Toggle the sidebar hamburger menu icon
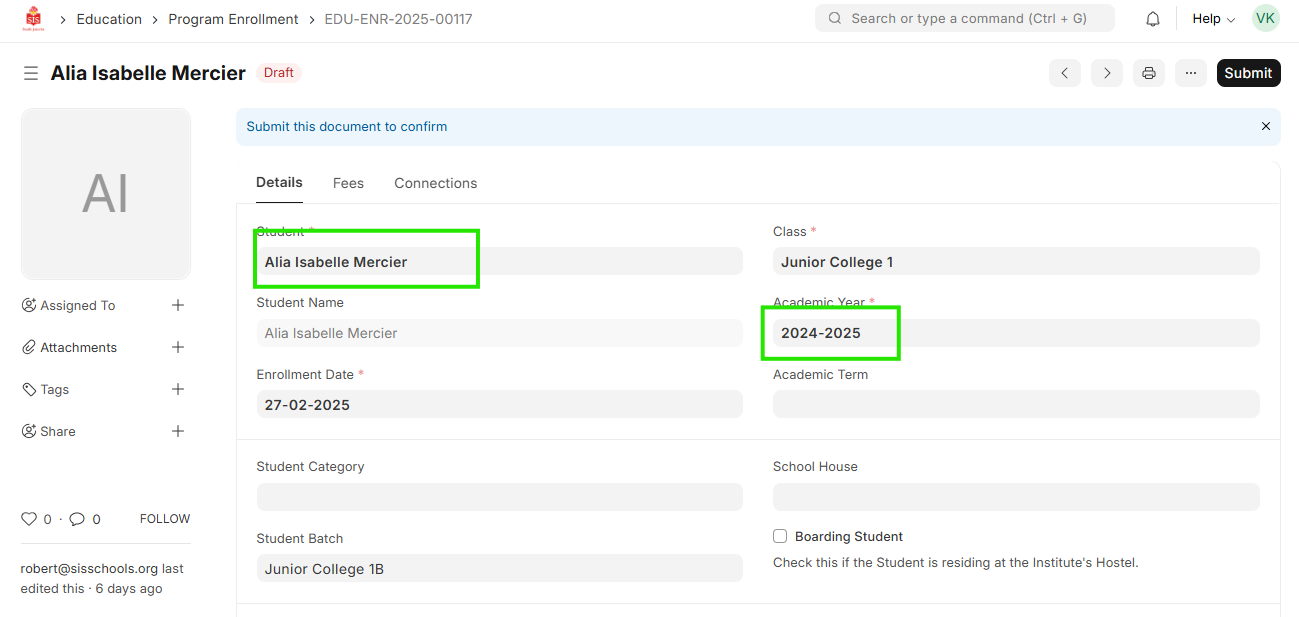Screen dimensions: 1299x617 31,73
